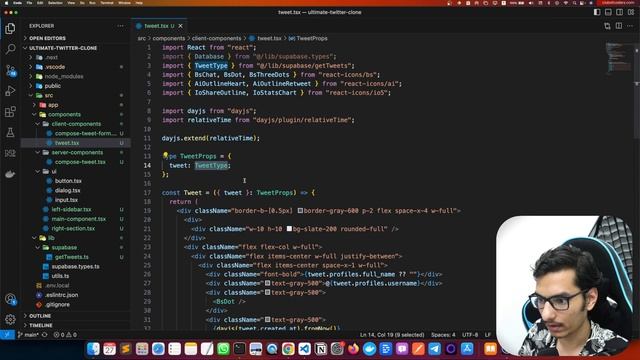640x360 pixels.
Task: Open the Manage gear icon
Action: [10, 319]
